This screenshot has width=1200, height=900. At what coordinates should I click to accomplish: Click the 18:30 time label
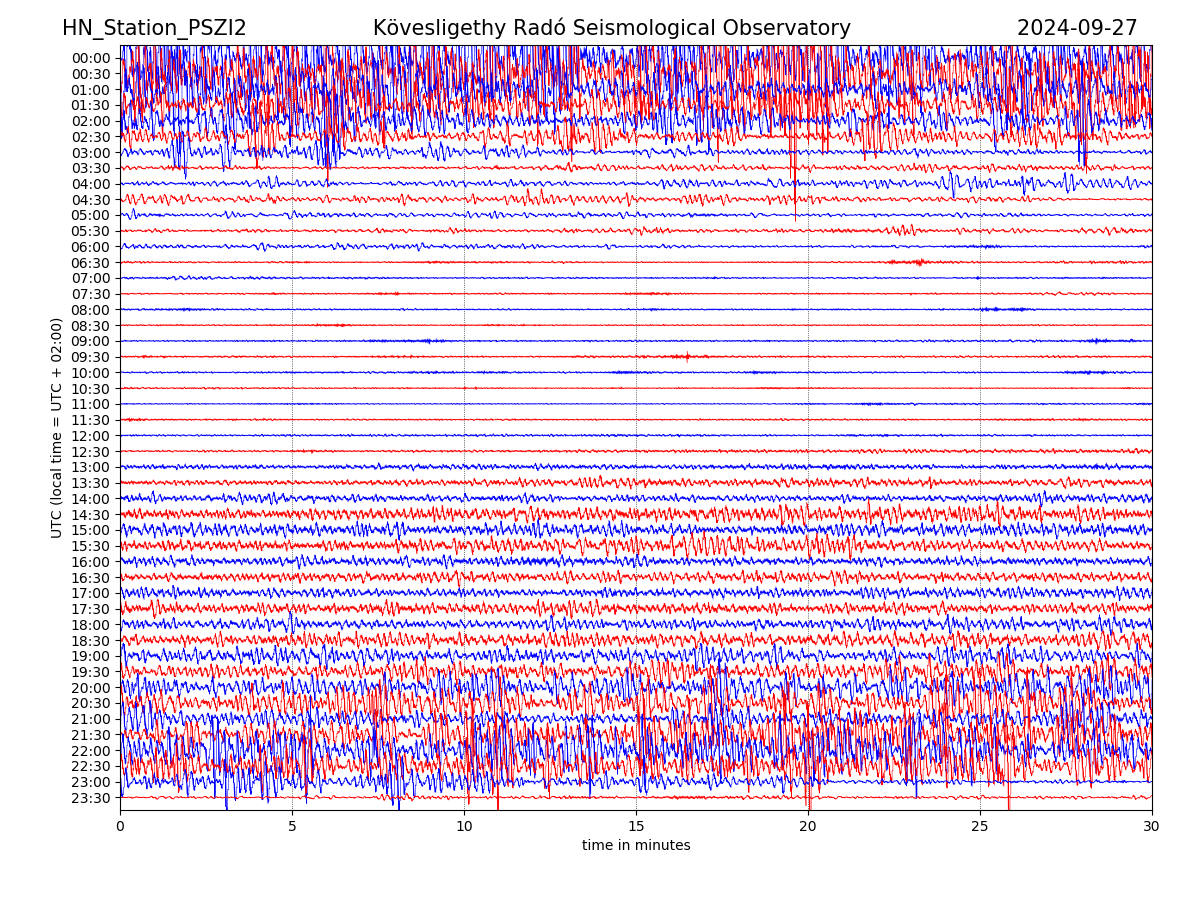click(x=91, y=641)
